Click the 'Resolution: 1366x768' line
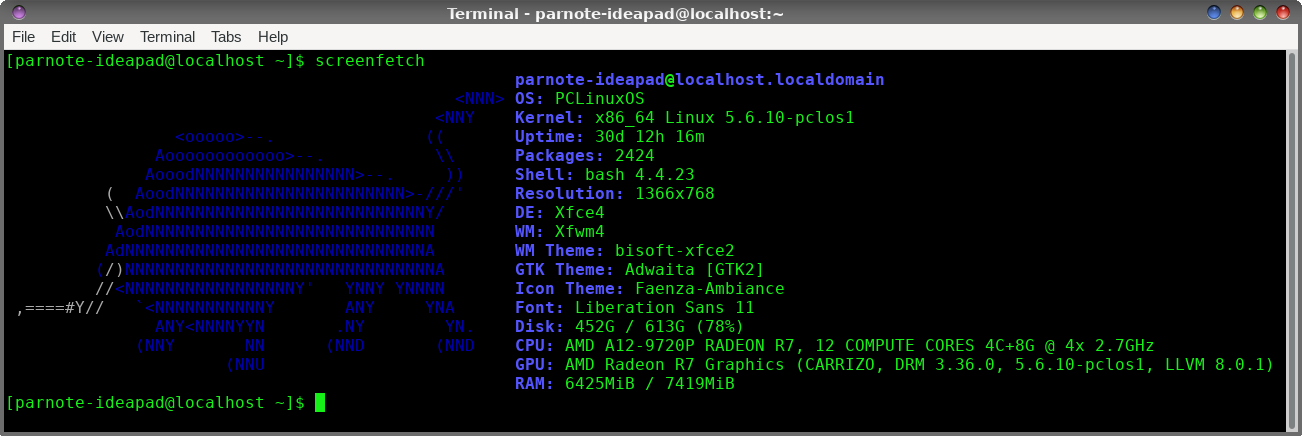 coord(615,194)
